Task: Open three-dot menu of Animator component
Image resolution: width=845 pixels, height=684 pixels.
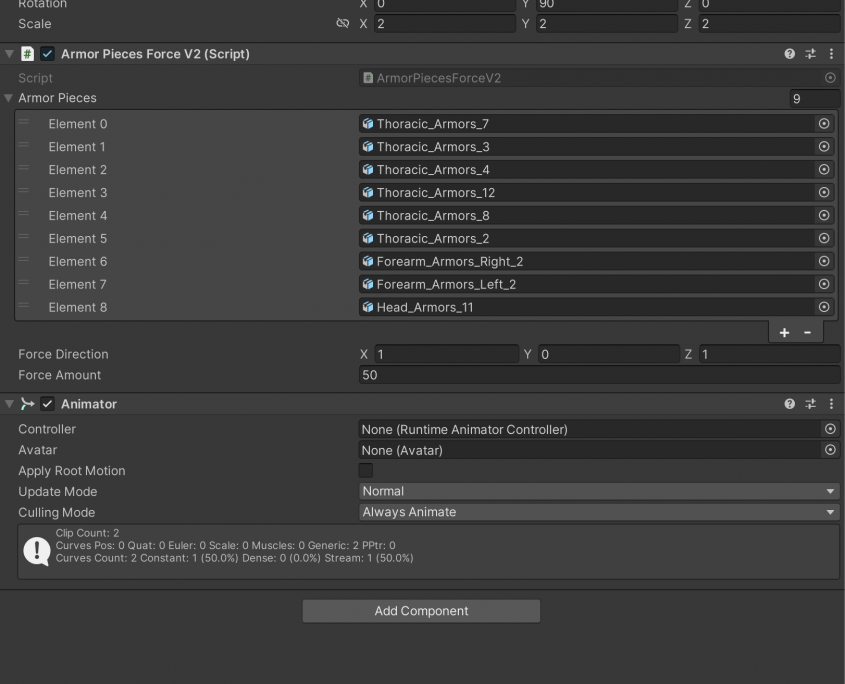Action: (x=830, y=404)
